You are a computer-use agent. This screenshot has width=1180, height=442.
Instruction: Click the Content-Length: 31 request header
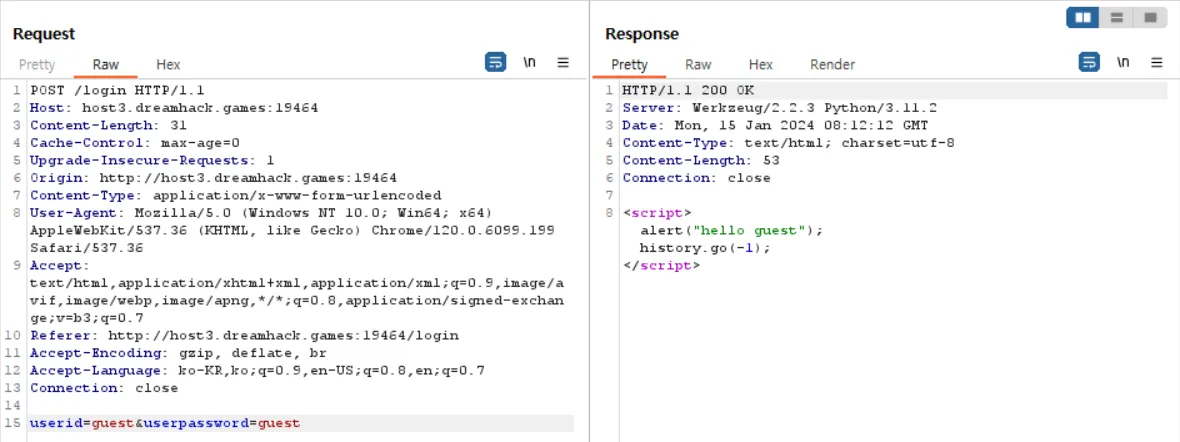coord(108,125)
